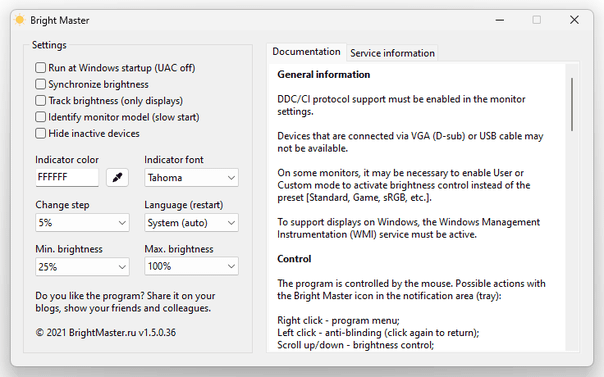This screenshot has width=604, height=377.
Task: Open the Language System (auto) dropdown
Action: tap(191, 223)
